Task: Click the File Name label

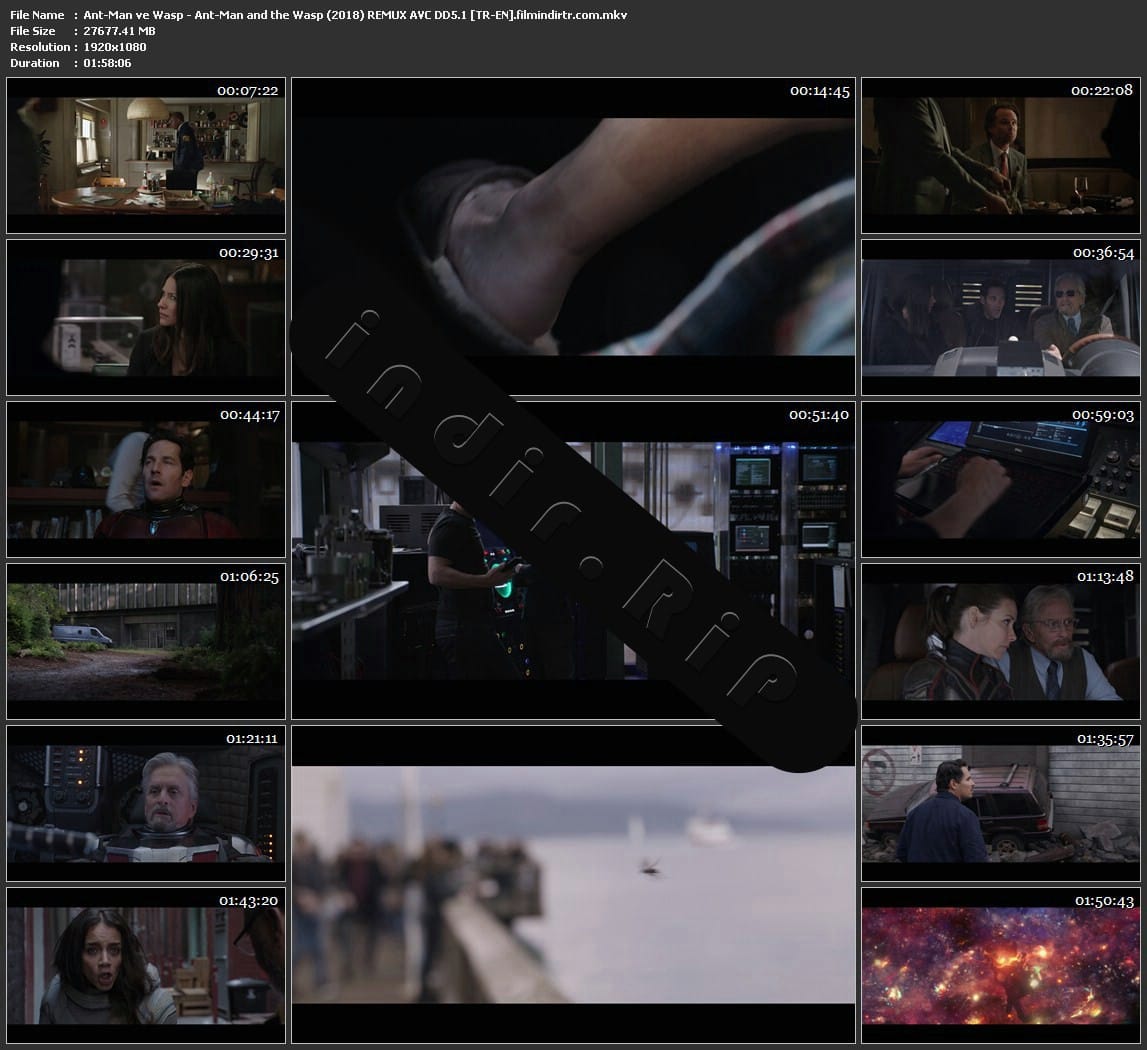Action: [37, 15]
